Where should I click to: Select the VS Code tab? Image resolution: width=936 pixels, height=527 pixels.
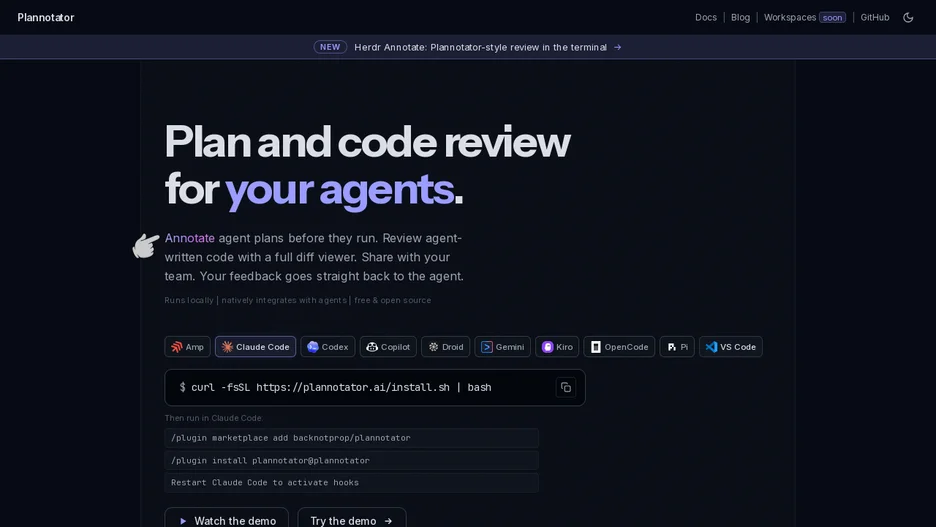point(731,347)
